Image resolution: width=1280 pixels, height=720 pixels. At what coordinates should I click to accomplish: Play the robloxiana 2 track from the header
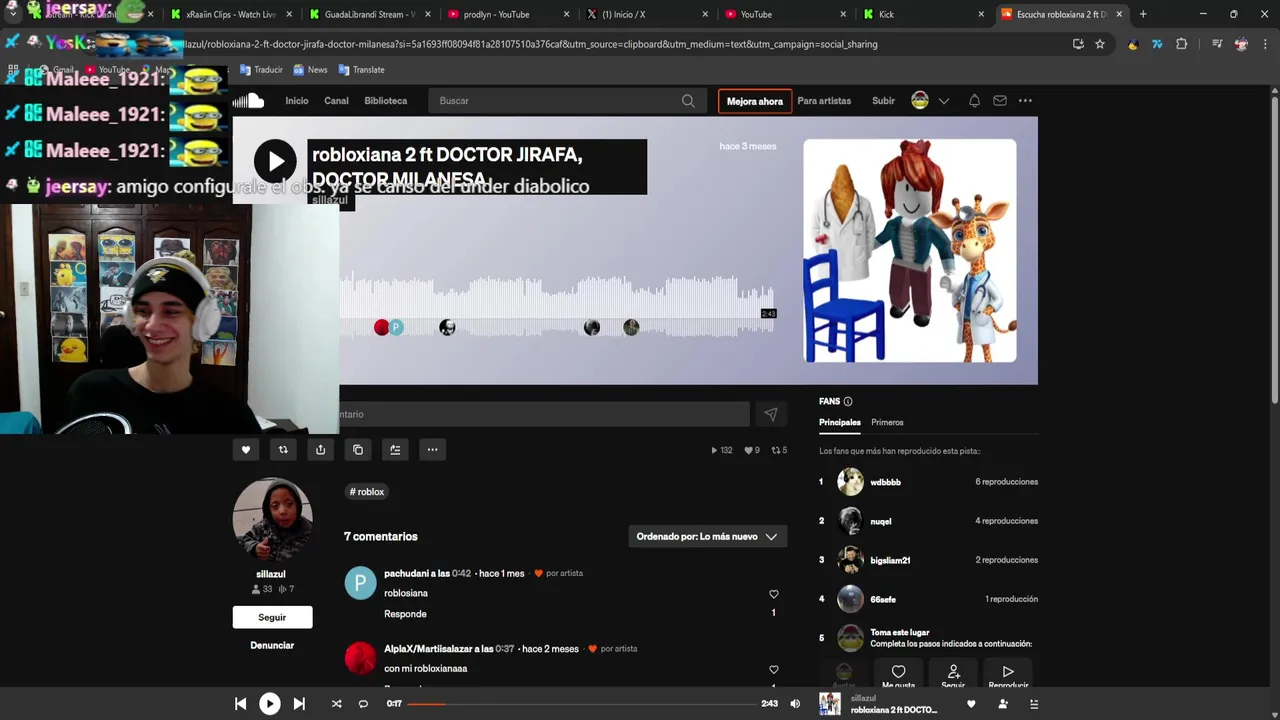click(275, 161)
